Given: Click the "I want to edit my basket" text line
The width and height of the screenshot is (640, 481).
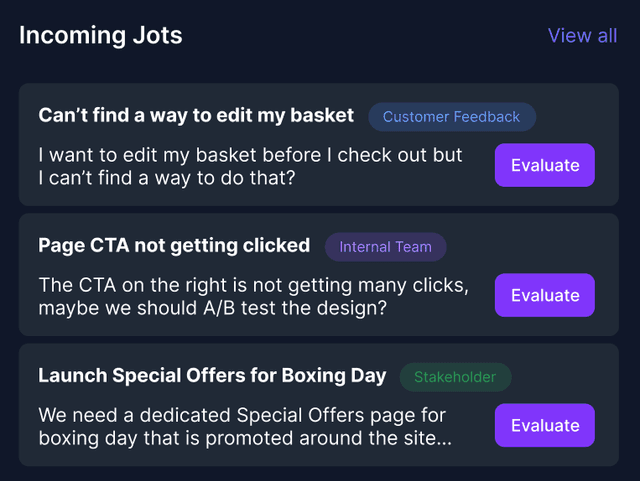Looking at the screenshot, I should pyautogui.click(x=250, y=155).
